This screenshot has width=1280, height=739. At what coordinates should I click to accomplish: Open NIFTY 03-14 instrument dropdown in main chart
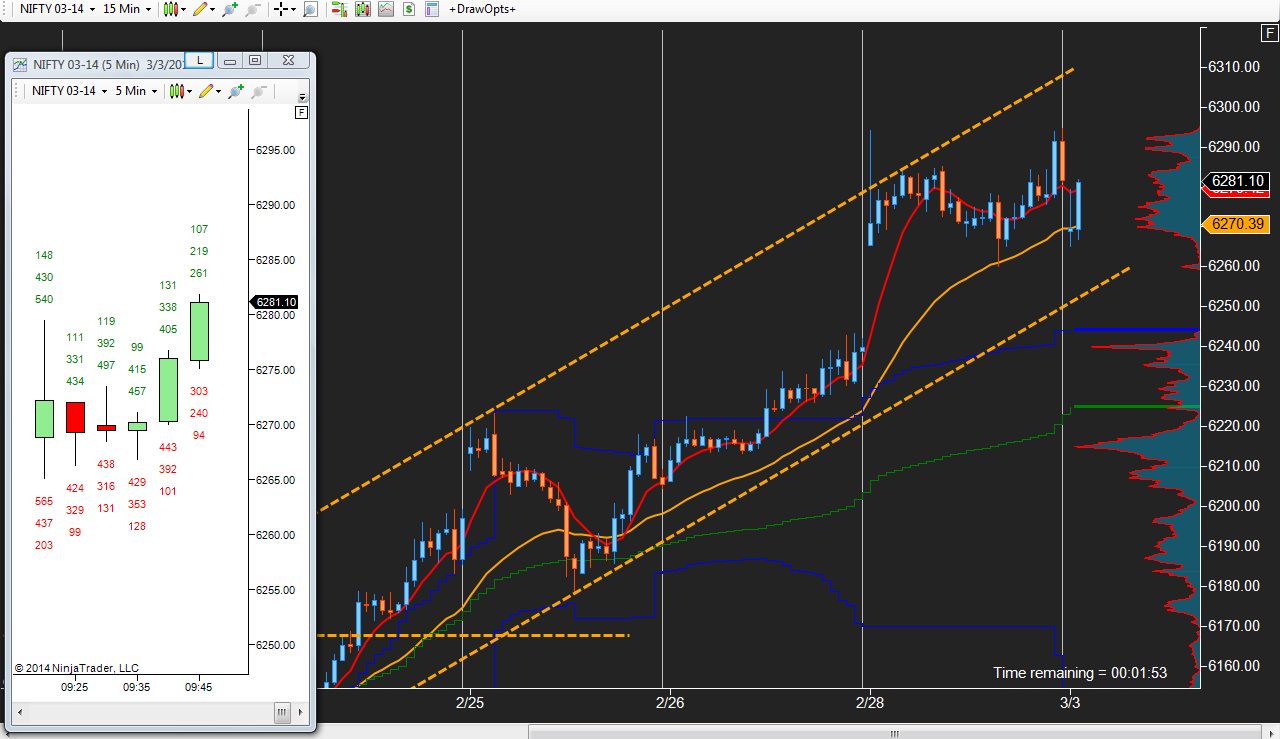tap(58, 9)
